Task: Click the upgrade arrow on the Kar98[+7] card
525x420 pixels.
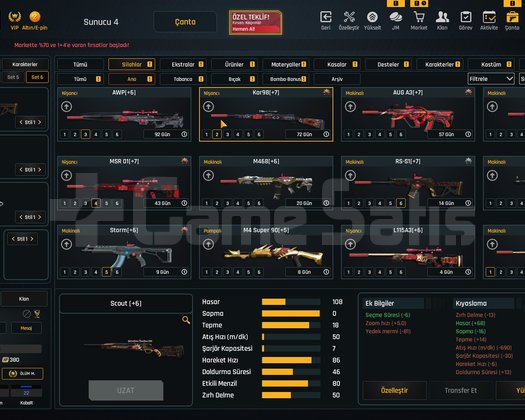Action: point(208,107)
